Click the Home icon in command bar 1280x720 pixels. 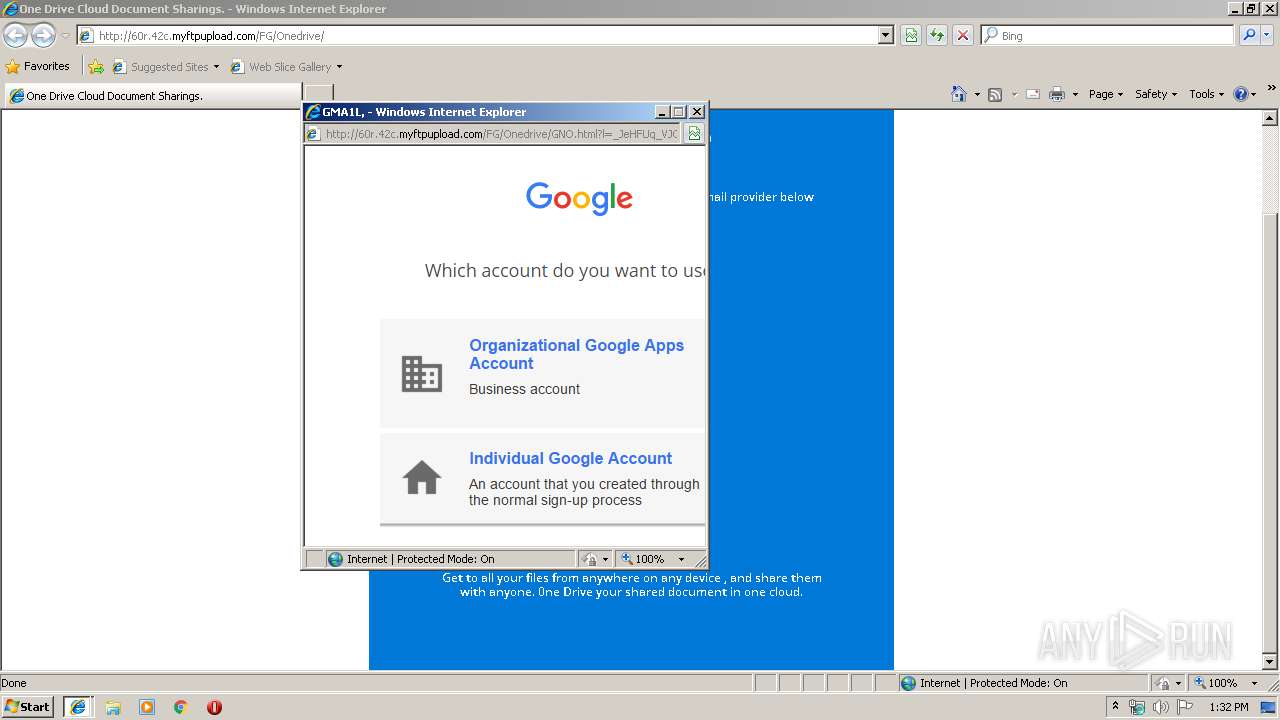[958, 94]
